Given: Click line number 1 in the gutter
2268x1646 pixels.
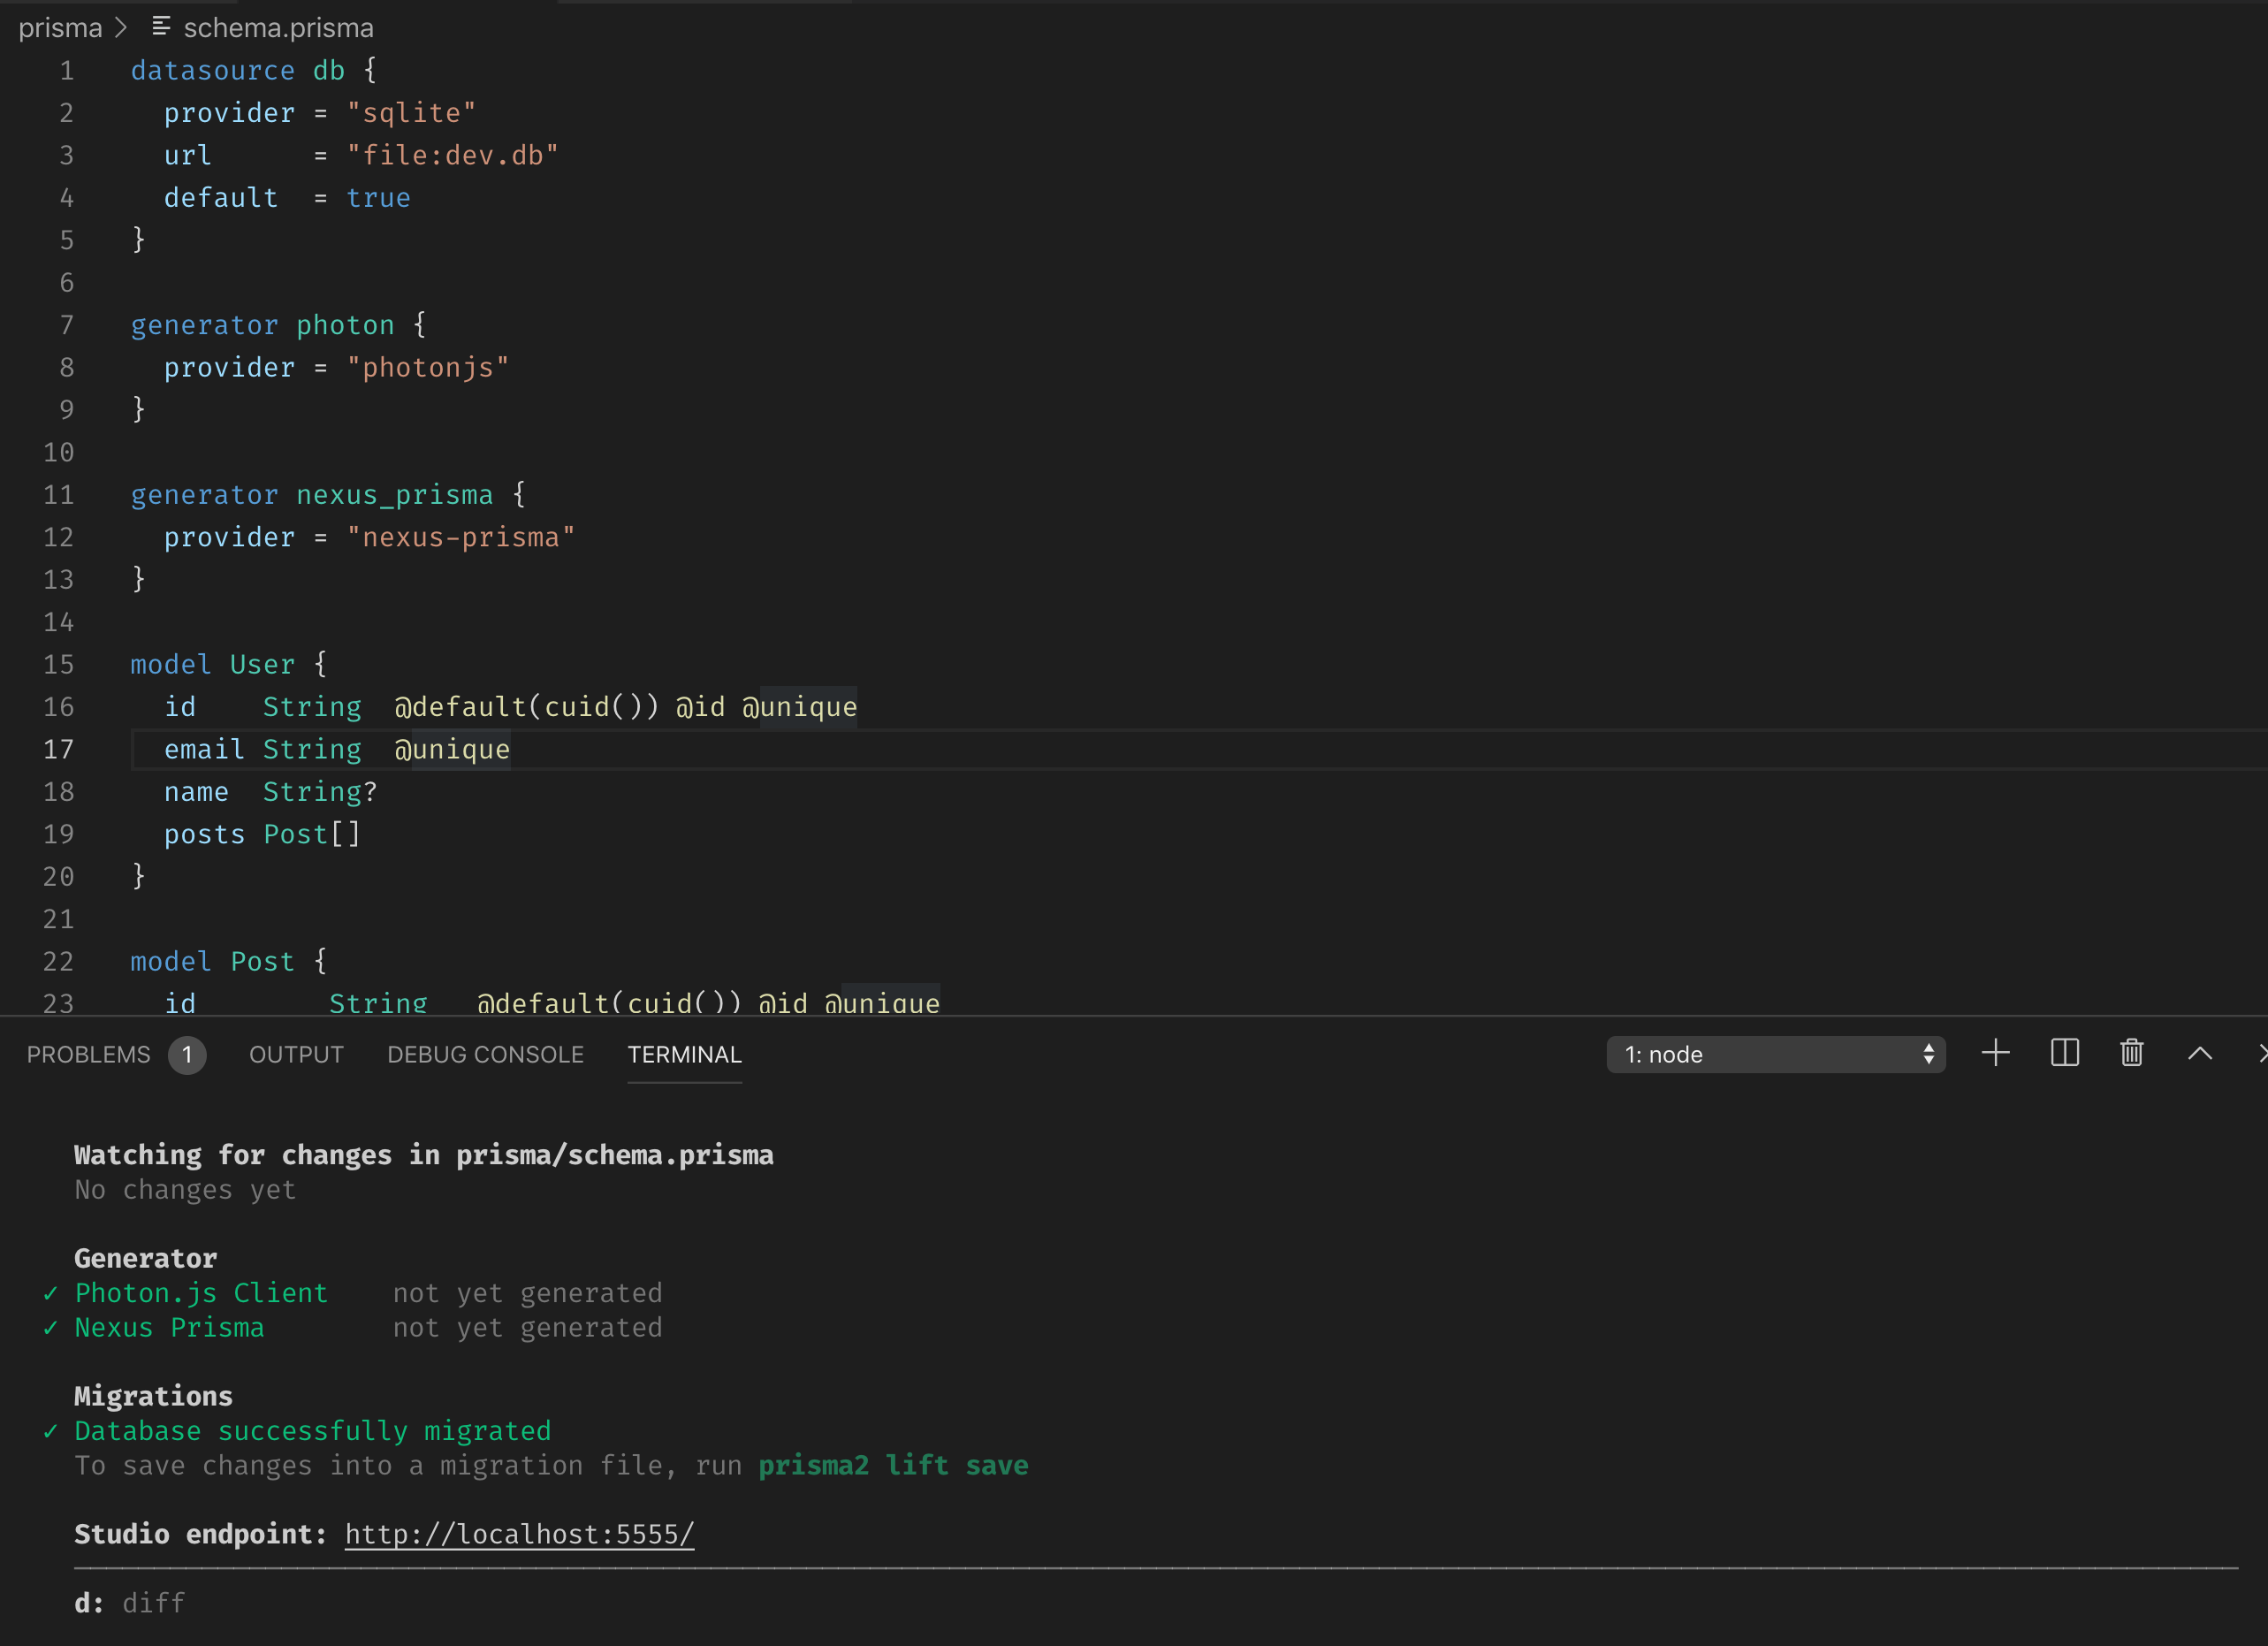Looking at the screenshot, I should (66, 70).
